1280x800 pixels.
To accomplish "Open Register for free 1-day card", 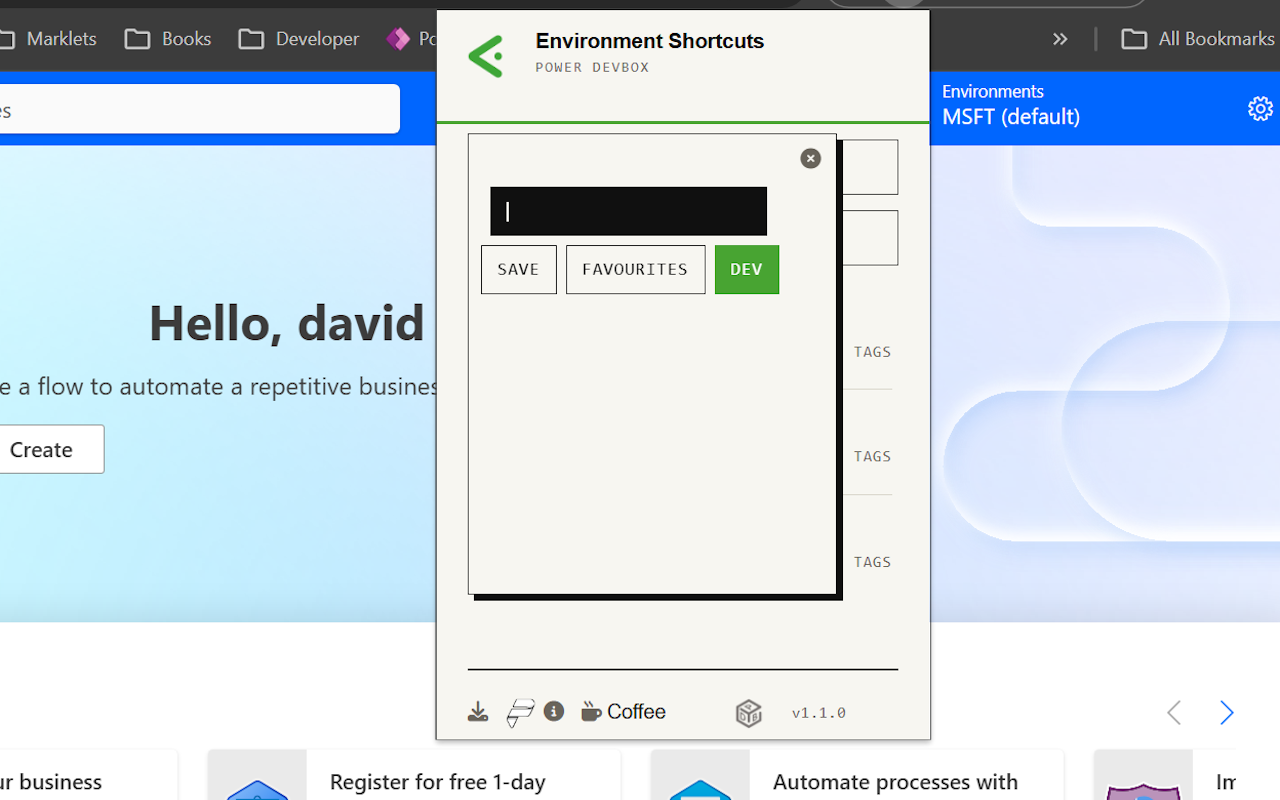I will coord(414,776).
